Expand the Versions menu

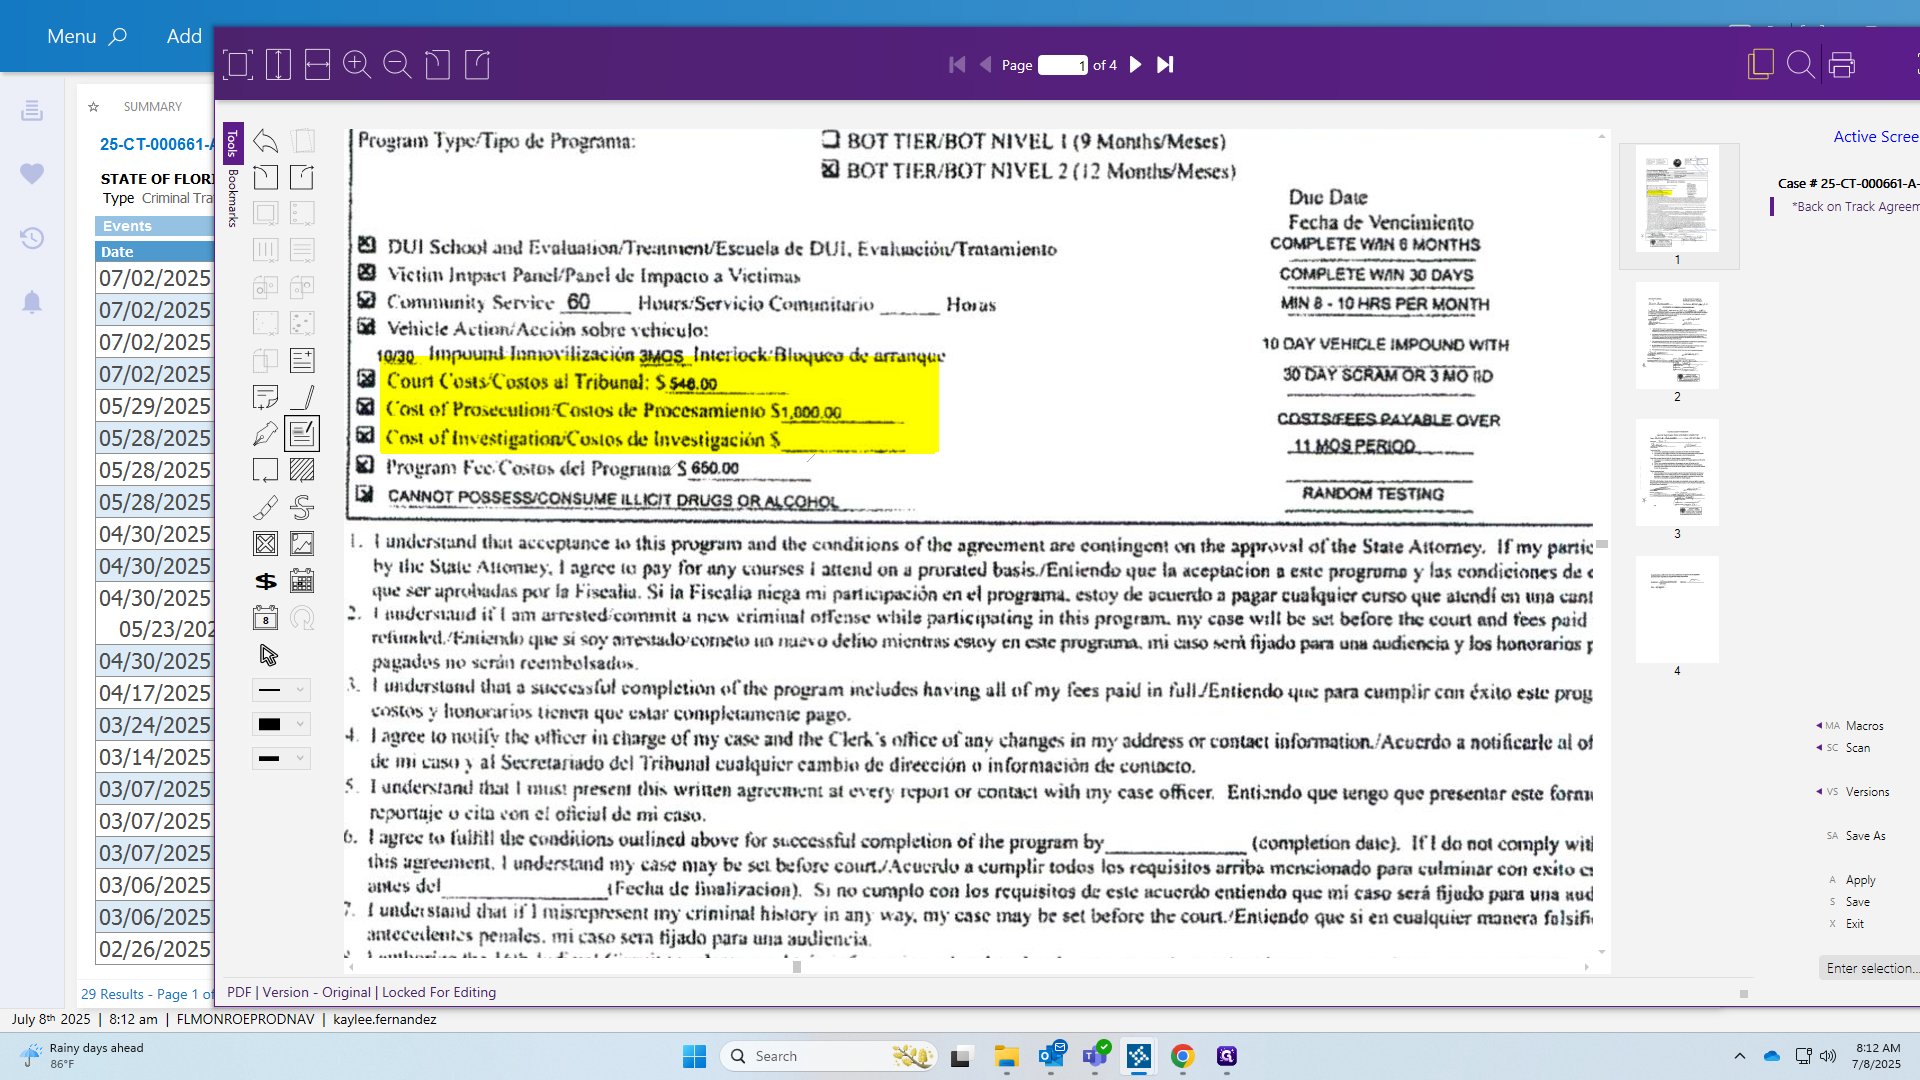1867,792
